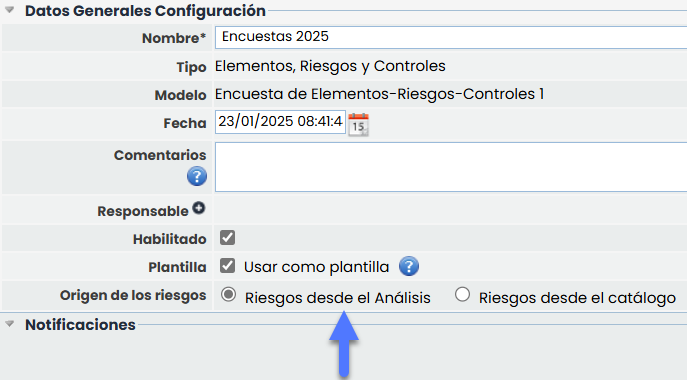Choose Riesgos desde el catálogo option
The width and height of the screenshot is (687, 380).
tap(462, 295)
